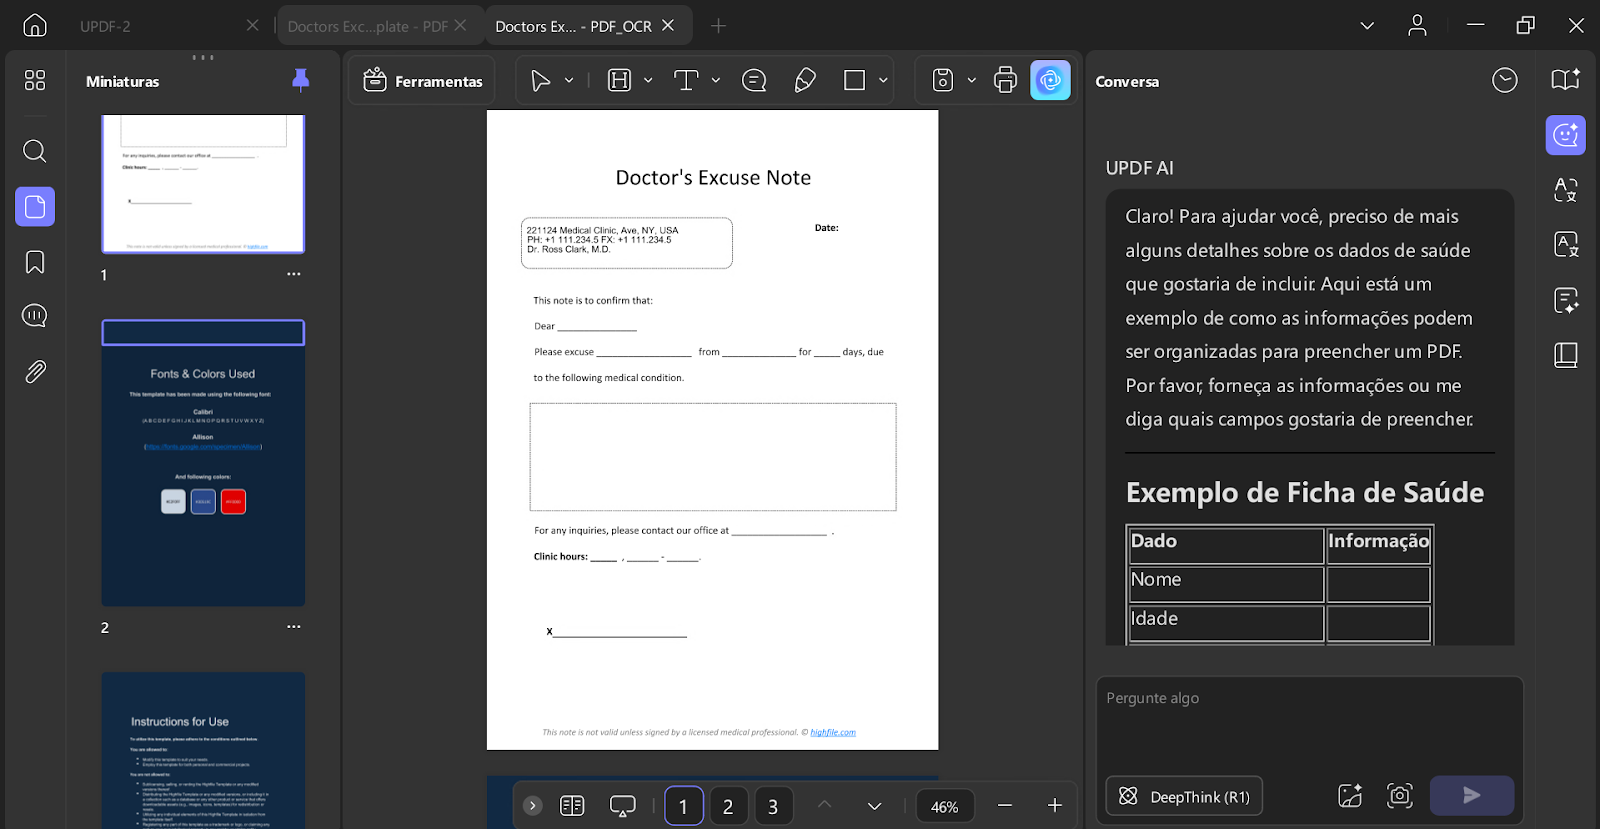
Task: Open the 46% zoom level field
Action: [x=945, y=806]
